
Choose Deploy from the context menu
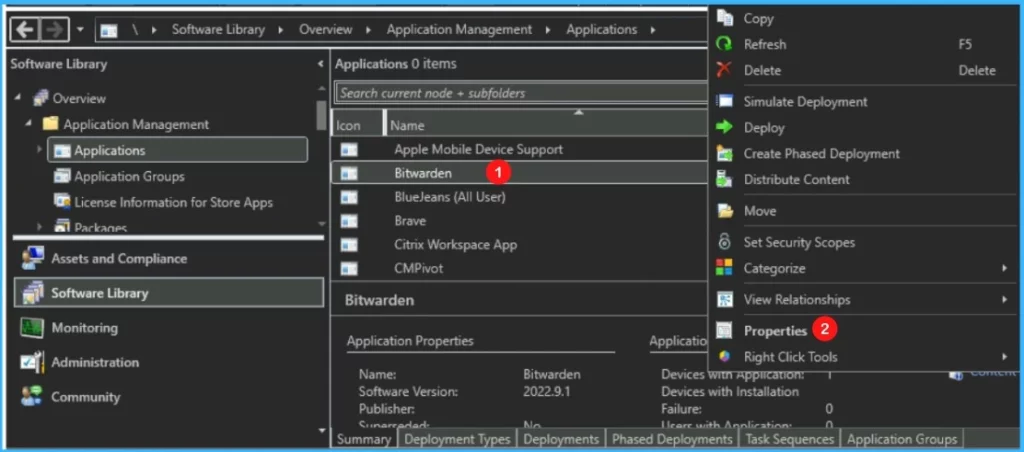pos(764,128)
